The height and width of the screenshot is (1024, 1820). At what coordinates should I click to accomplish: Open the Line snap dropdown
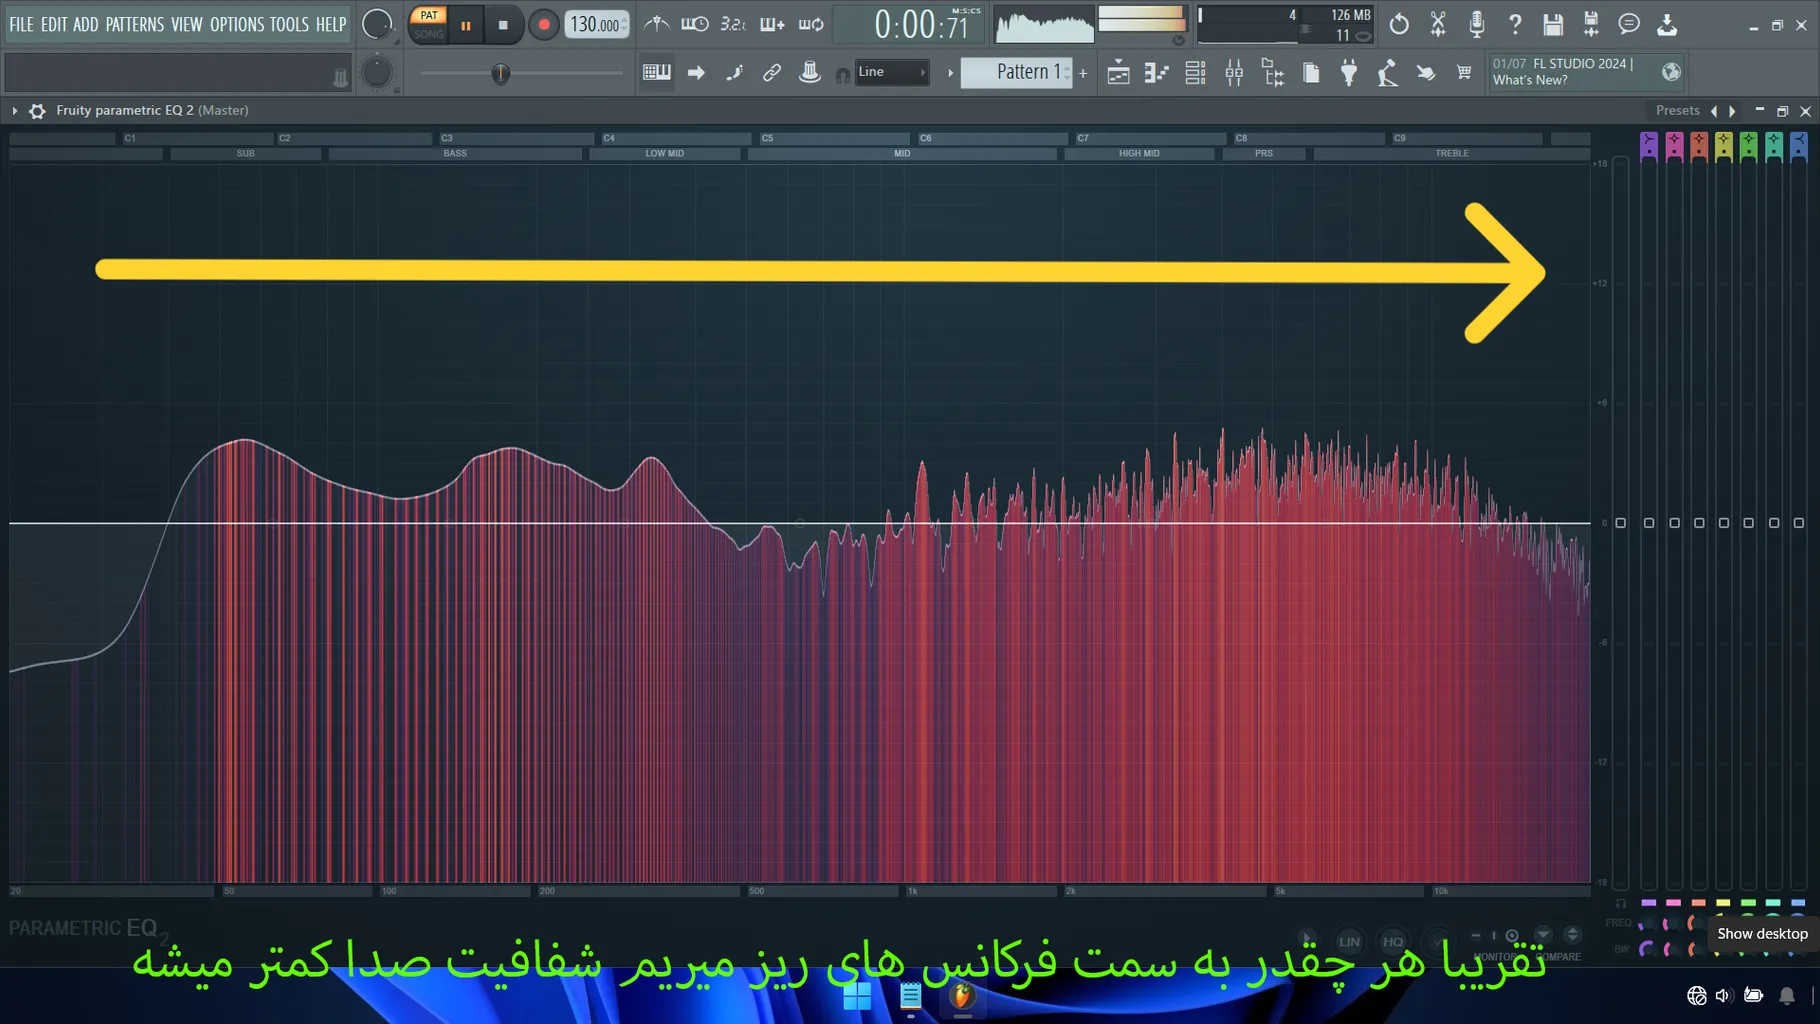click(x=892, y=72)
